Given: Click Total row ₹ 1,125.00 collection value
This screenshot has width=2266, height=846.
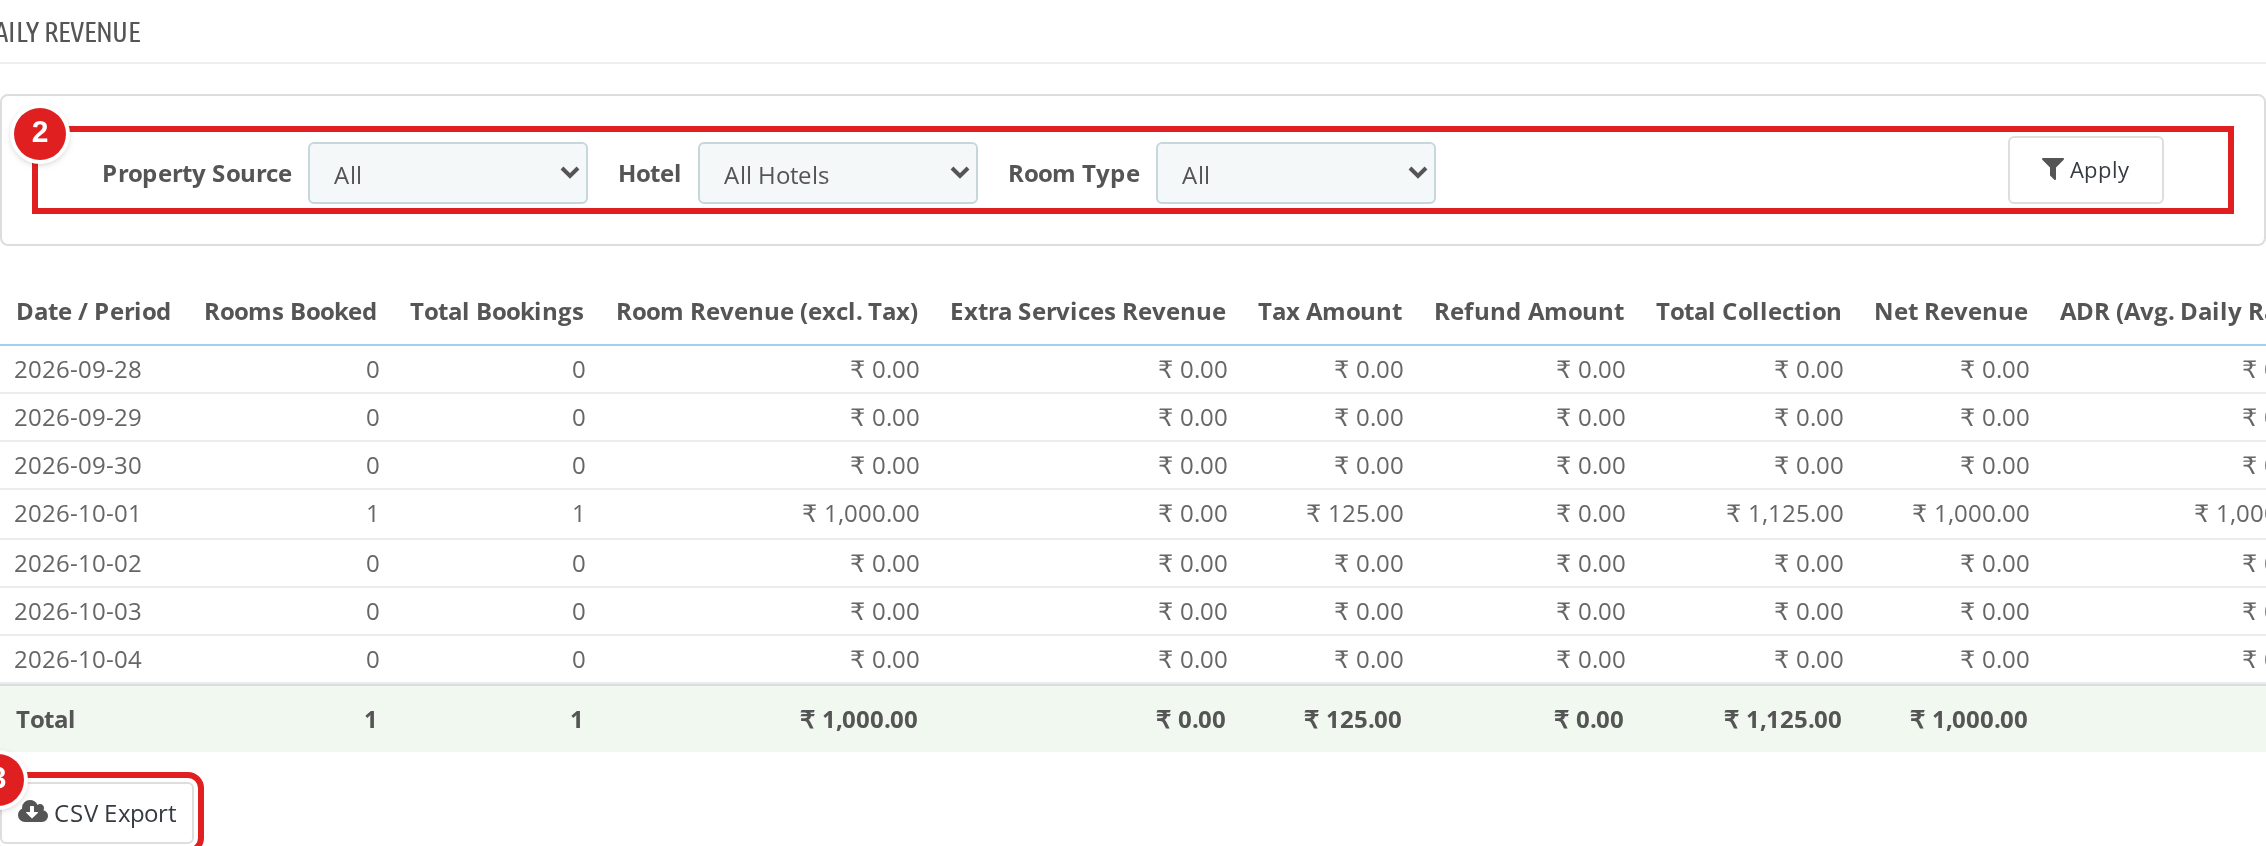Looking at the screenshot, I should (x=1783, y=720).
